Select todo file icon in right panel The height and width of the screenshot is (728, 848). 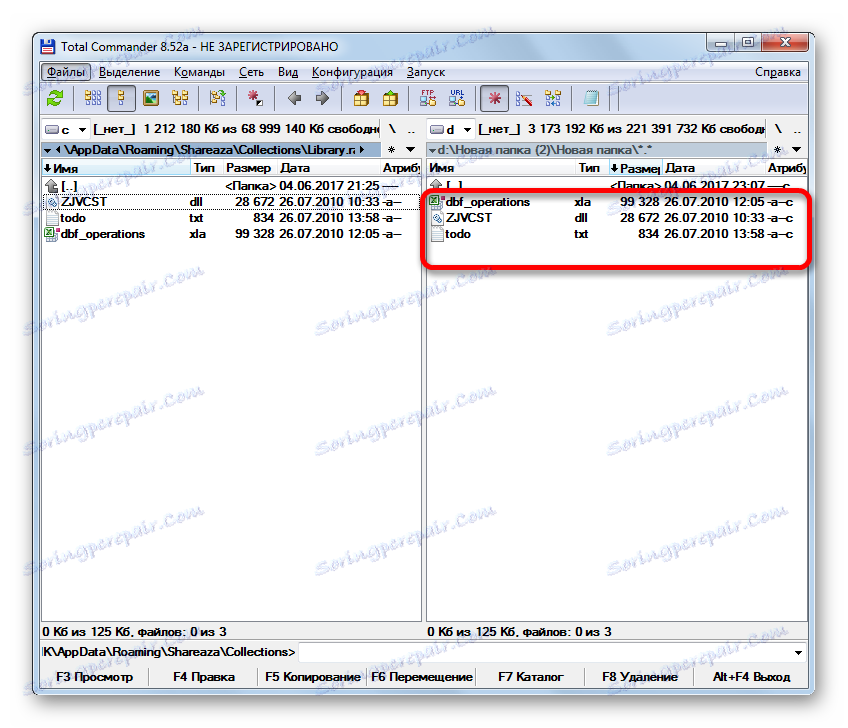pyautogui.click(x=437, y=234)
